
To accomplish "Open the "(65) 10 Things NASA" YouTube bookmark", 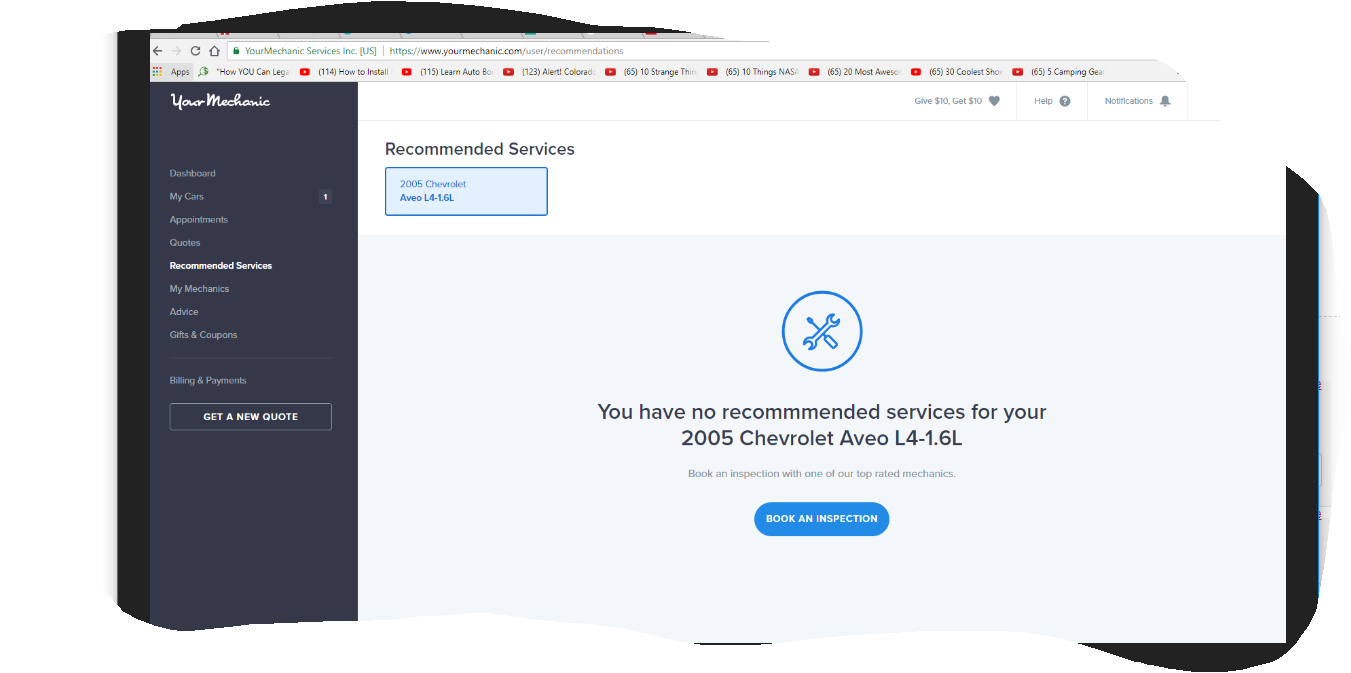I will click(753, 72).
